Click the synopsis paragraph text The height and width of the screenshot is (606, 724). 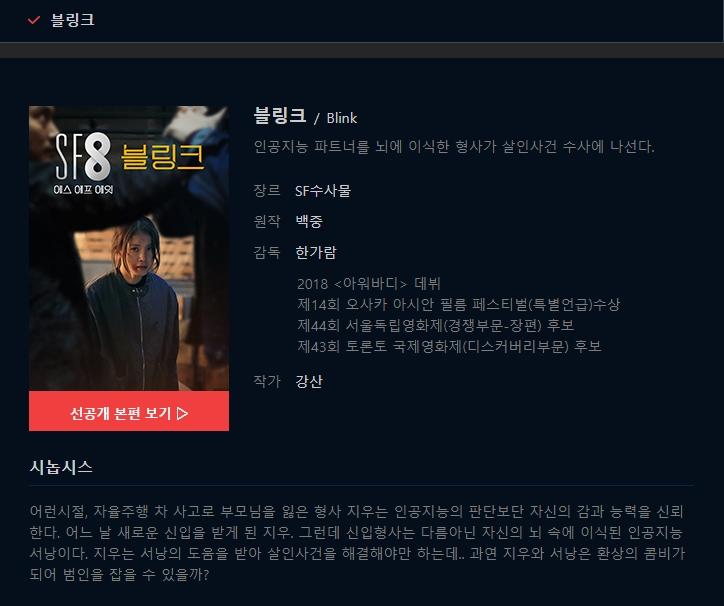[357, 543]
